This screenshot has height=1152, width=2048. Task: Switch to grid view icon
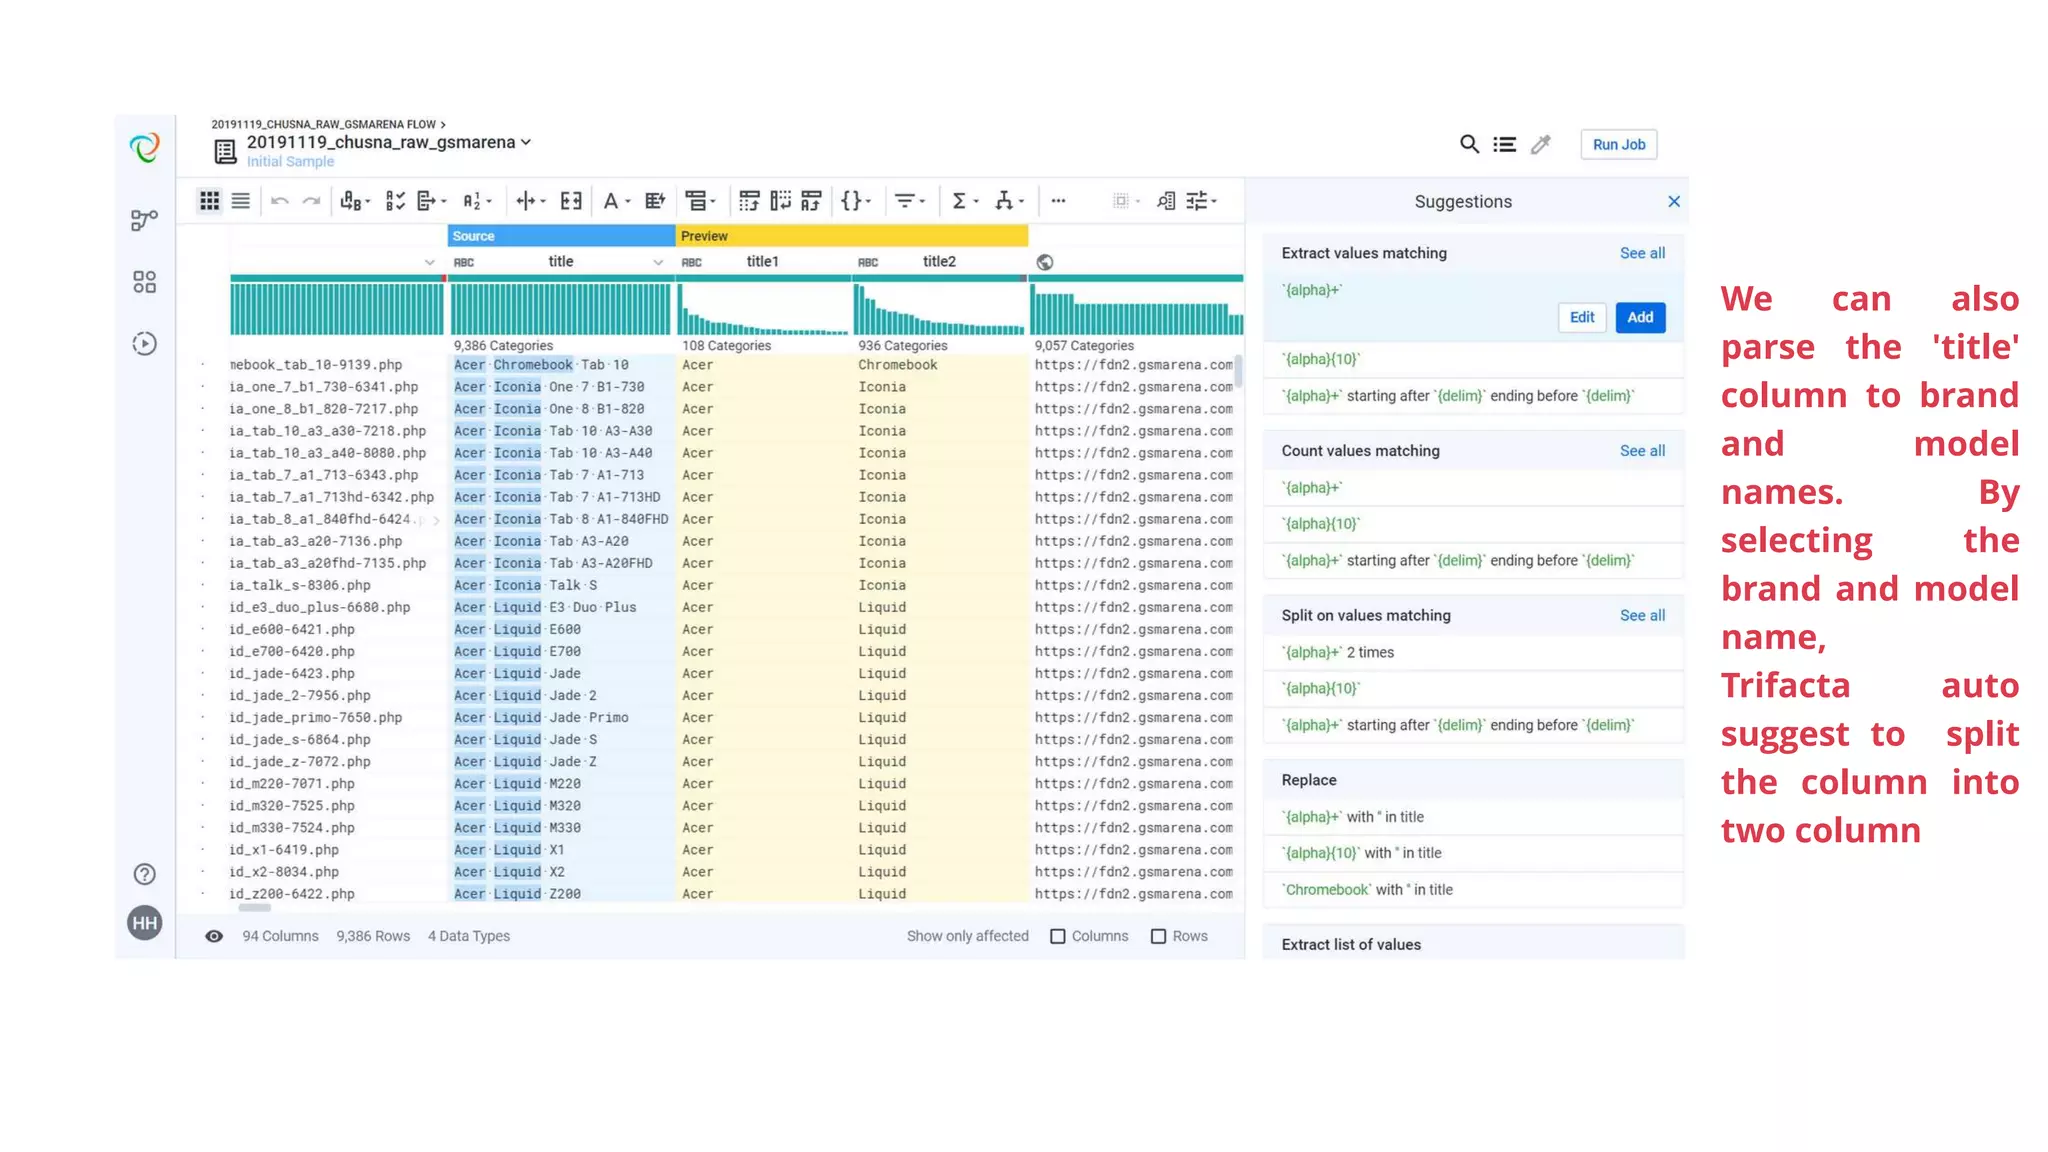tap(209, 201)
